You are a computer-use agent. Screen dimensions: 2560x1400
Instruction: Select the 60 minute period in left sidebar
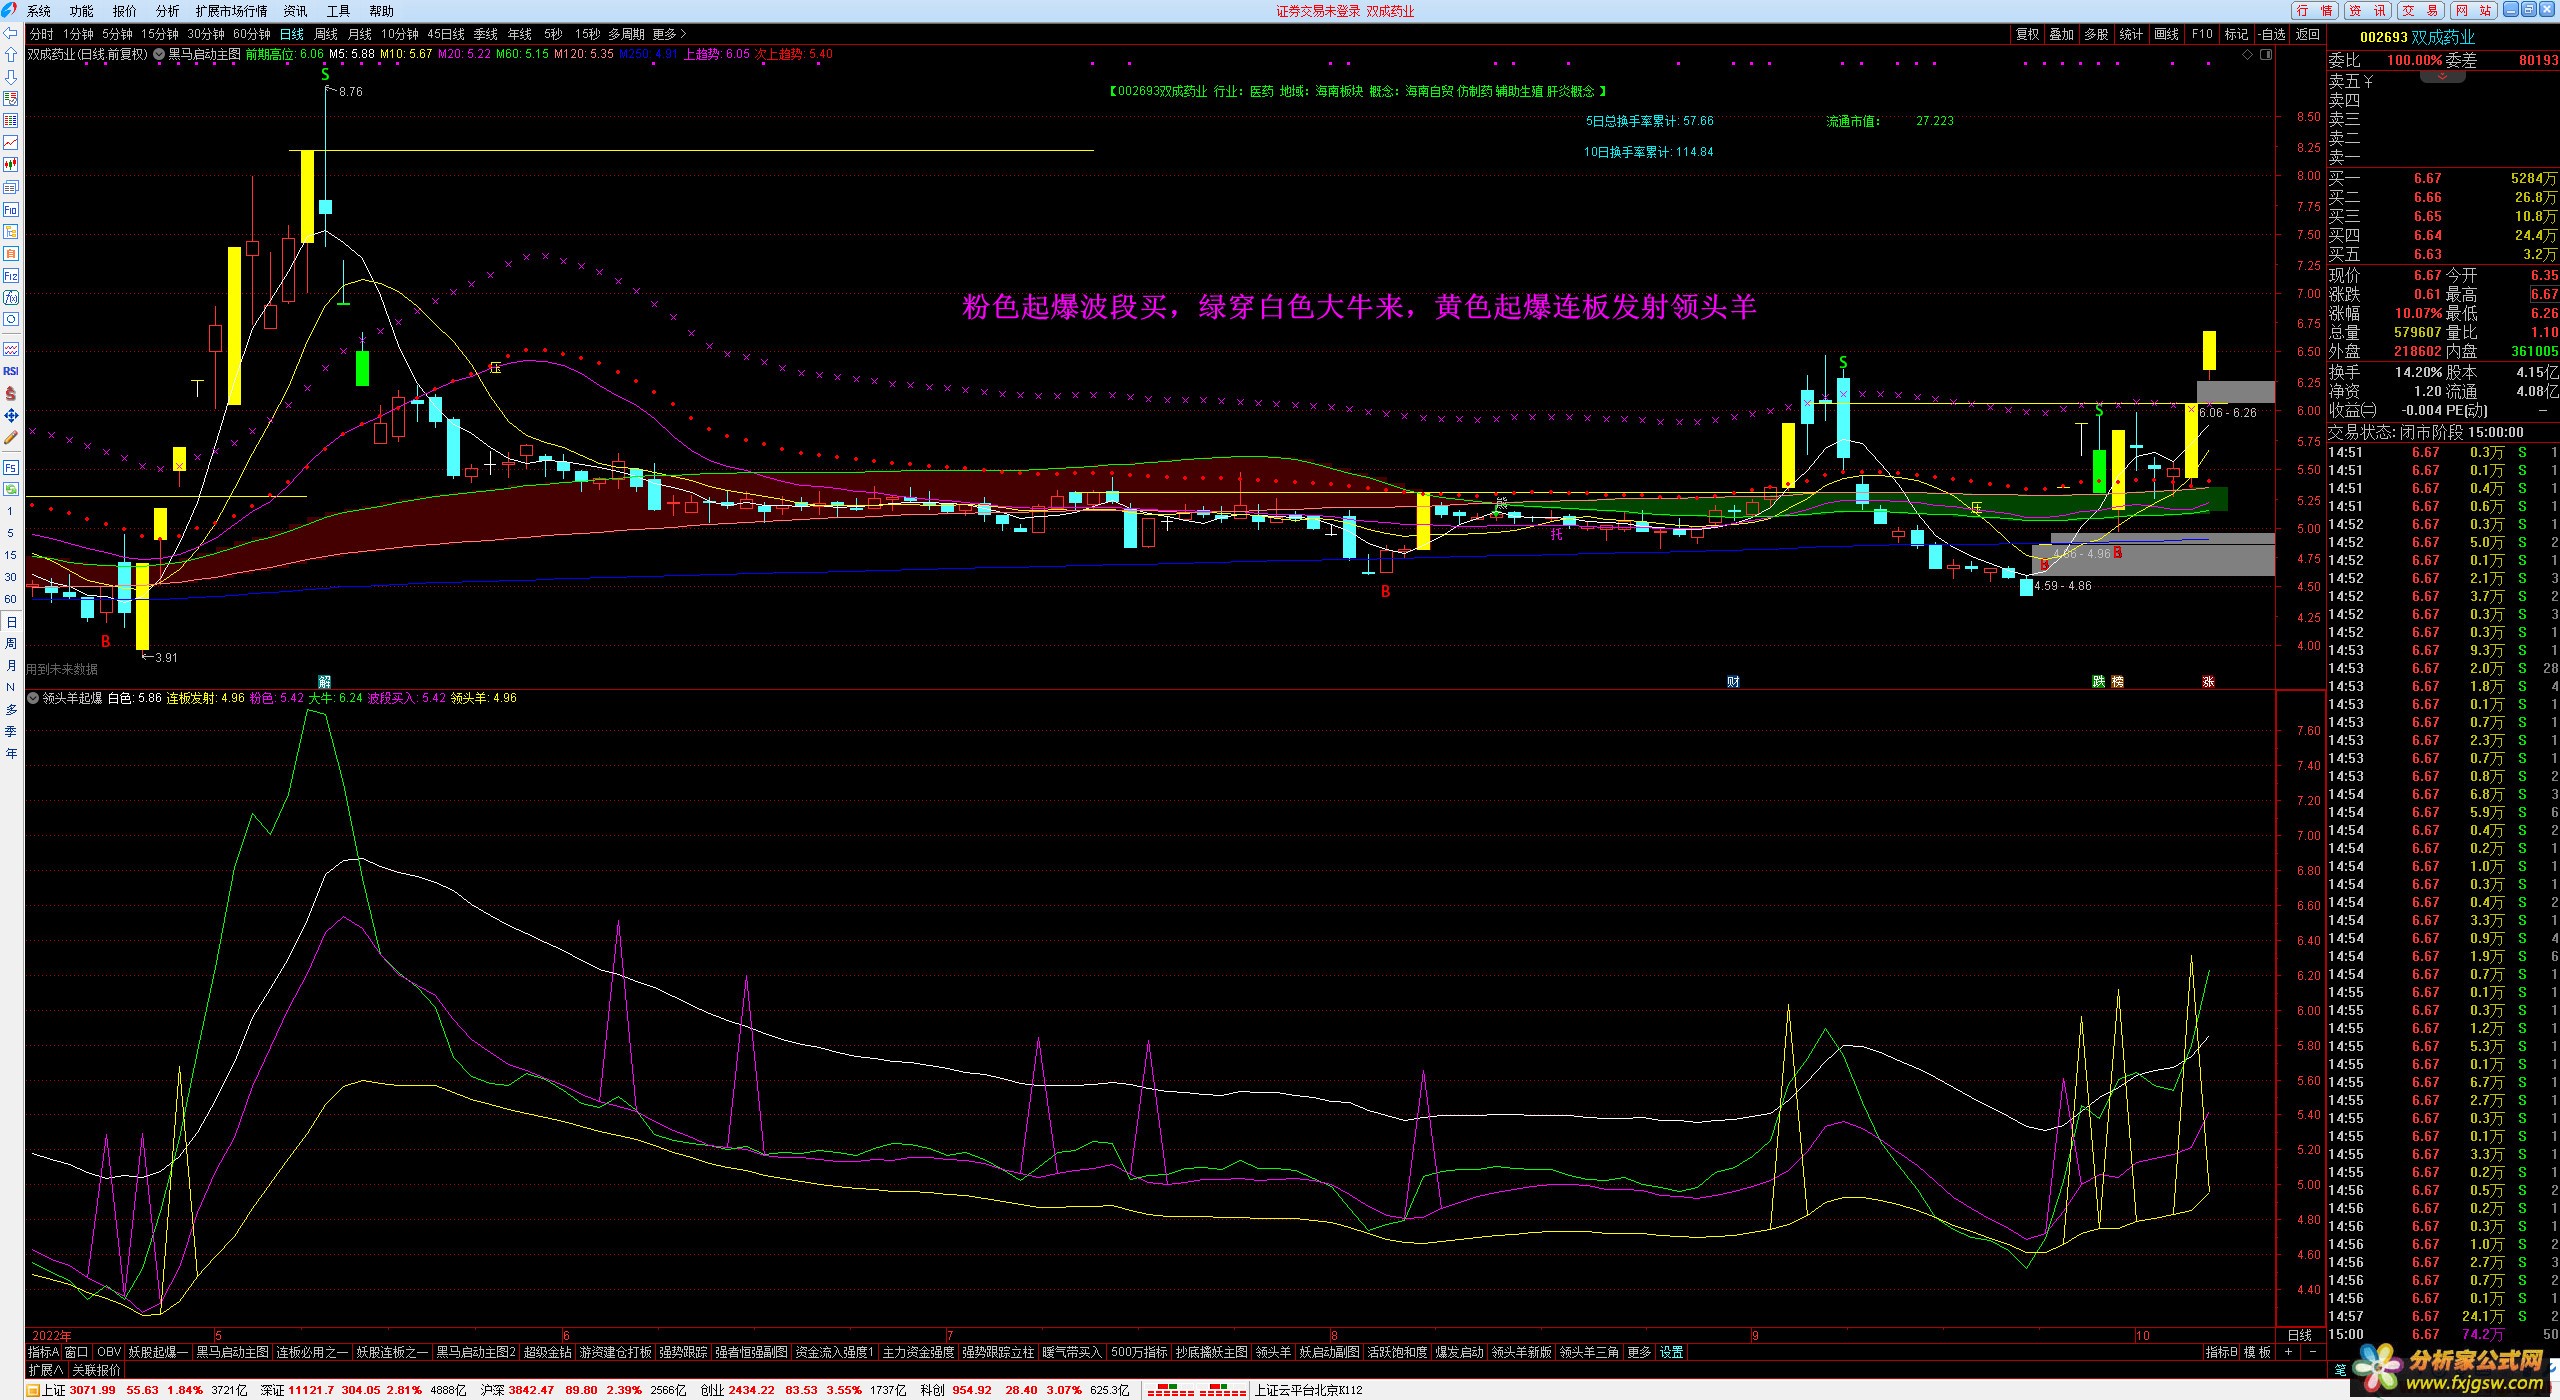point(11,599)
